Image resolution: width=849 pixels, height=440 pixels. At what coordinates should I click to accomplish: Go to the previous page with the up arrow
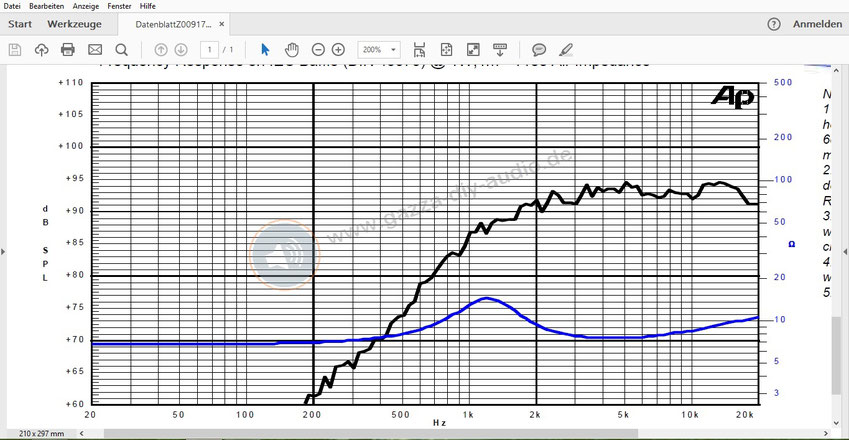(161, 50)
